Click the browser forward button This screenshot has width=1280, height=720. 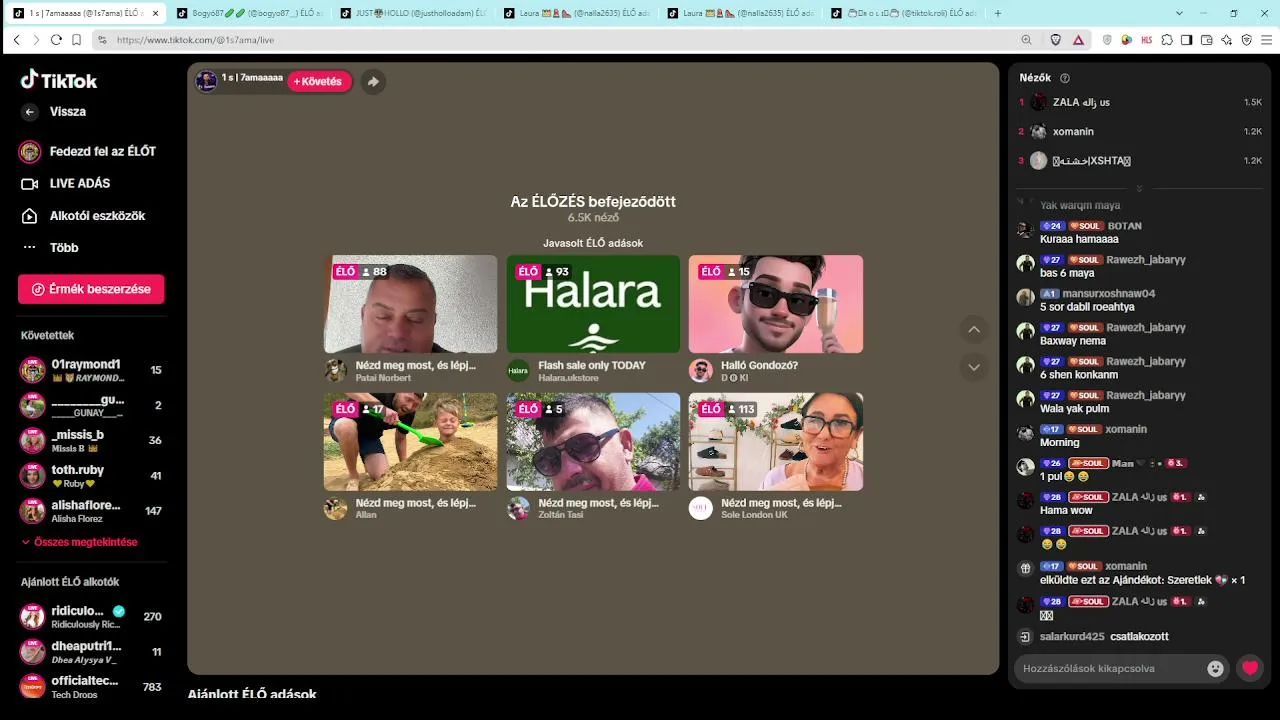pos(36,40)
